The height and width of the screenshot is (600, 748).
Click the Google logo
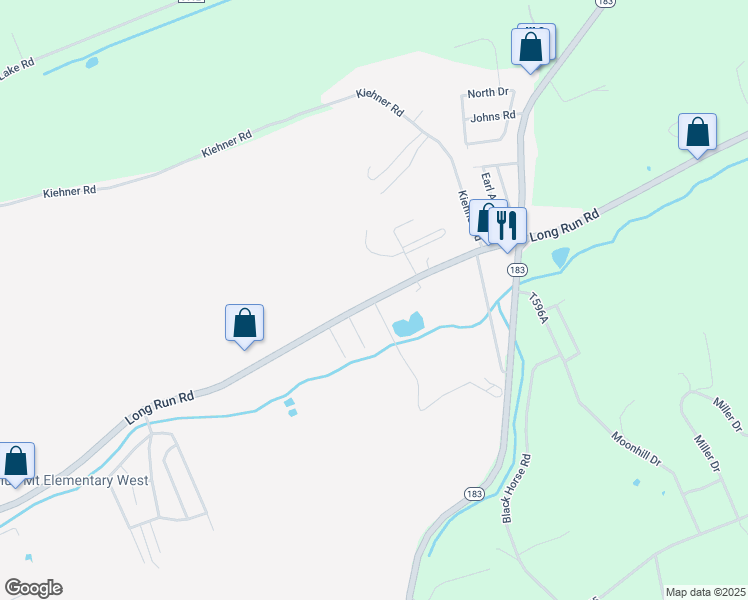coord(33,588)
